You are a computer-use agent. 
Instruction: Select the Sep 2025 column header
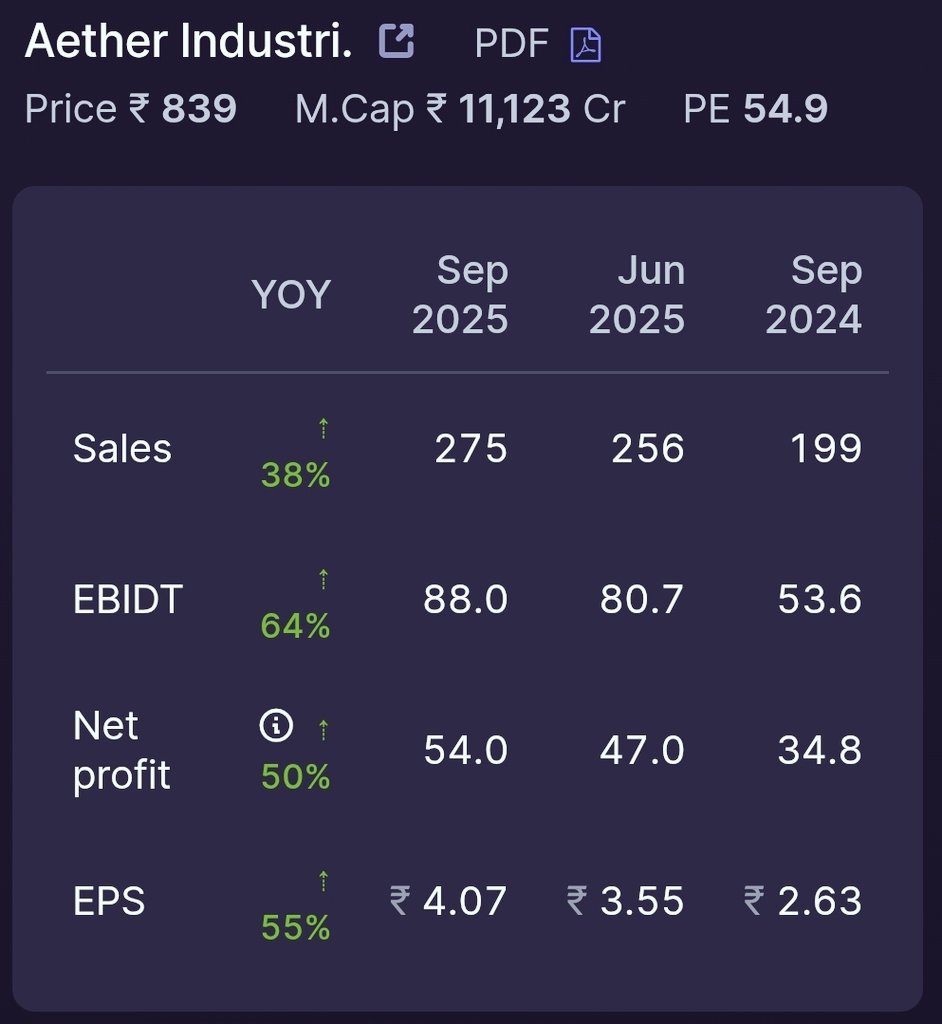click(461, 295)
